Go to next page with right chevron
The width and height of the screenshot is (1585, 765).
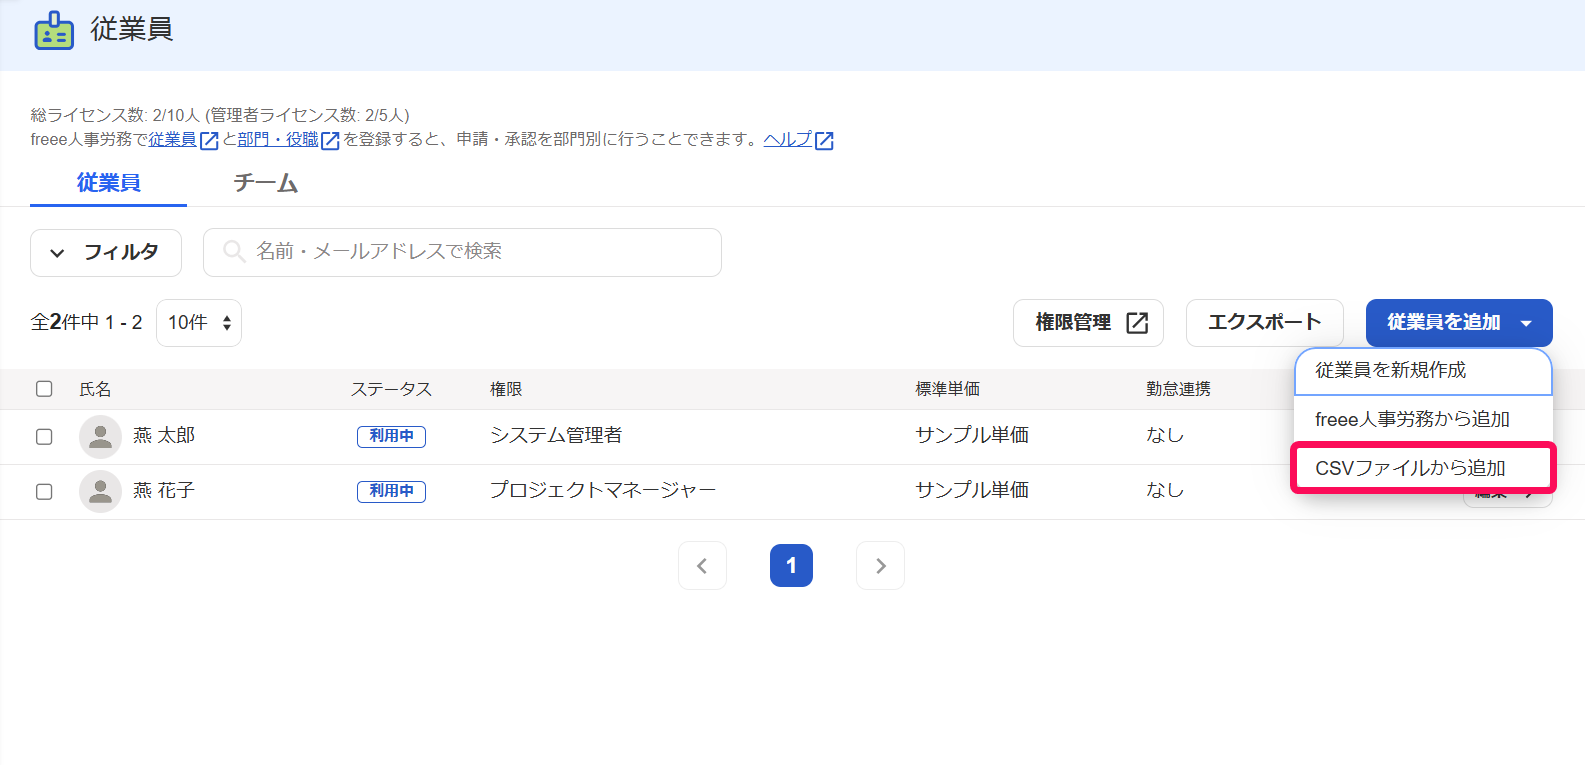[x=880, y=566]
